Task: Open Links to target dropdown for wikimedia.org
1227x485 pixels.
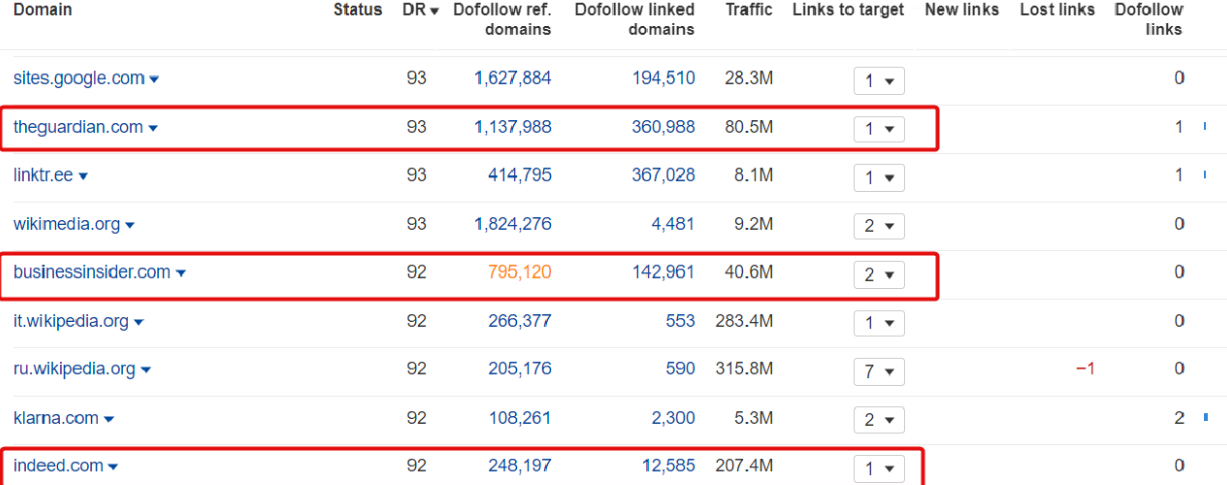Action: point(879,226)
